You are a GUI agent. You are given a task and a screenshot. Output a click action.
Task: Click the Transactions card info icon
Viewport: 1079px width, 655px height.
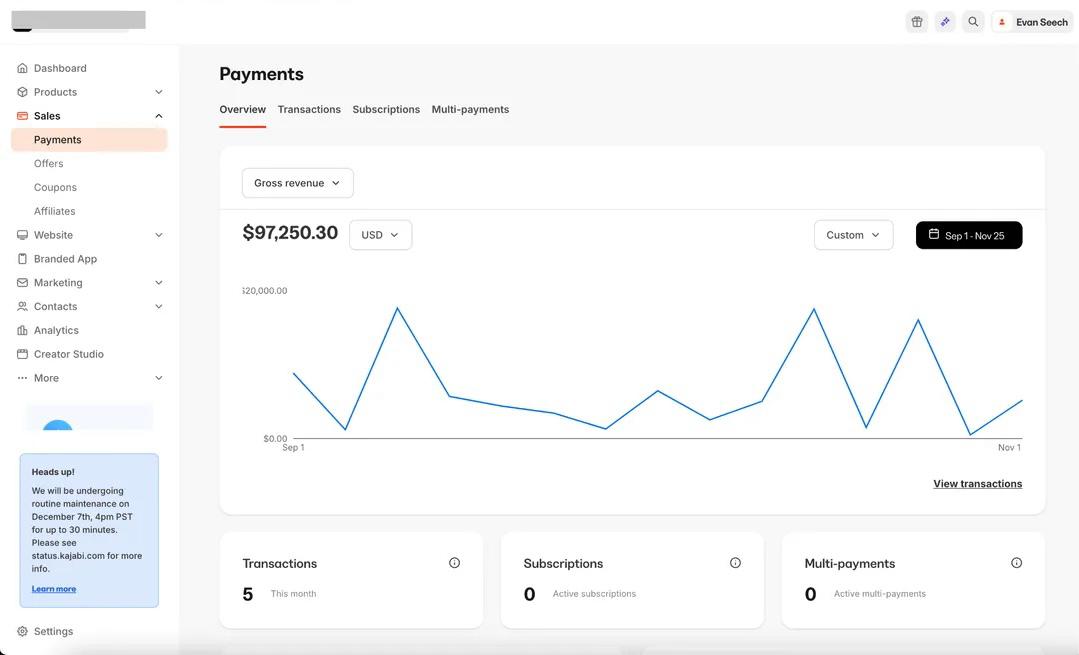[454, 563]
